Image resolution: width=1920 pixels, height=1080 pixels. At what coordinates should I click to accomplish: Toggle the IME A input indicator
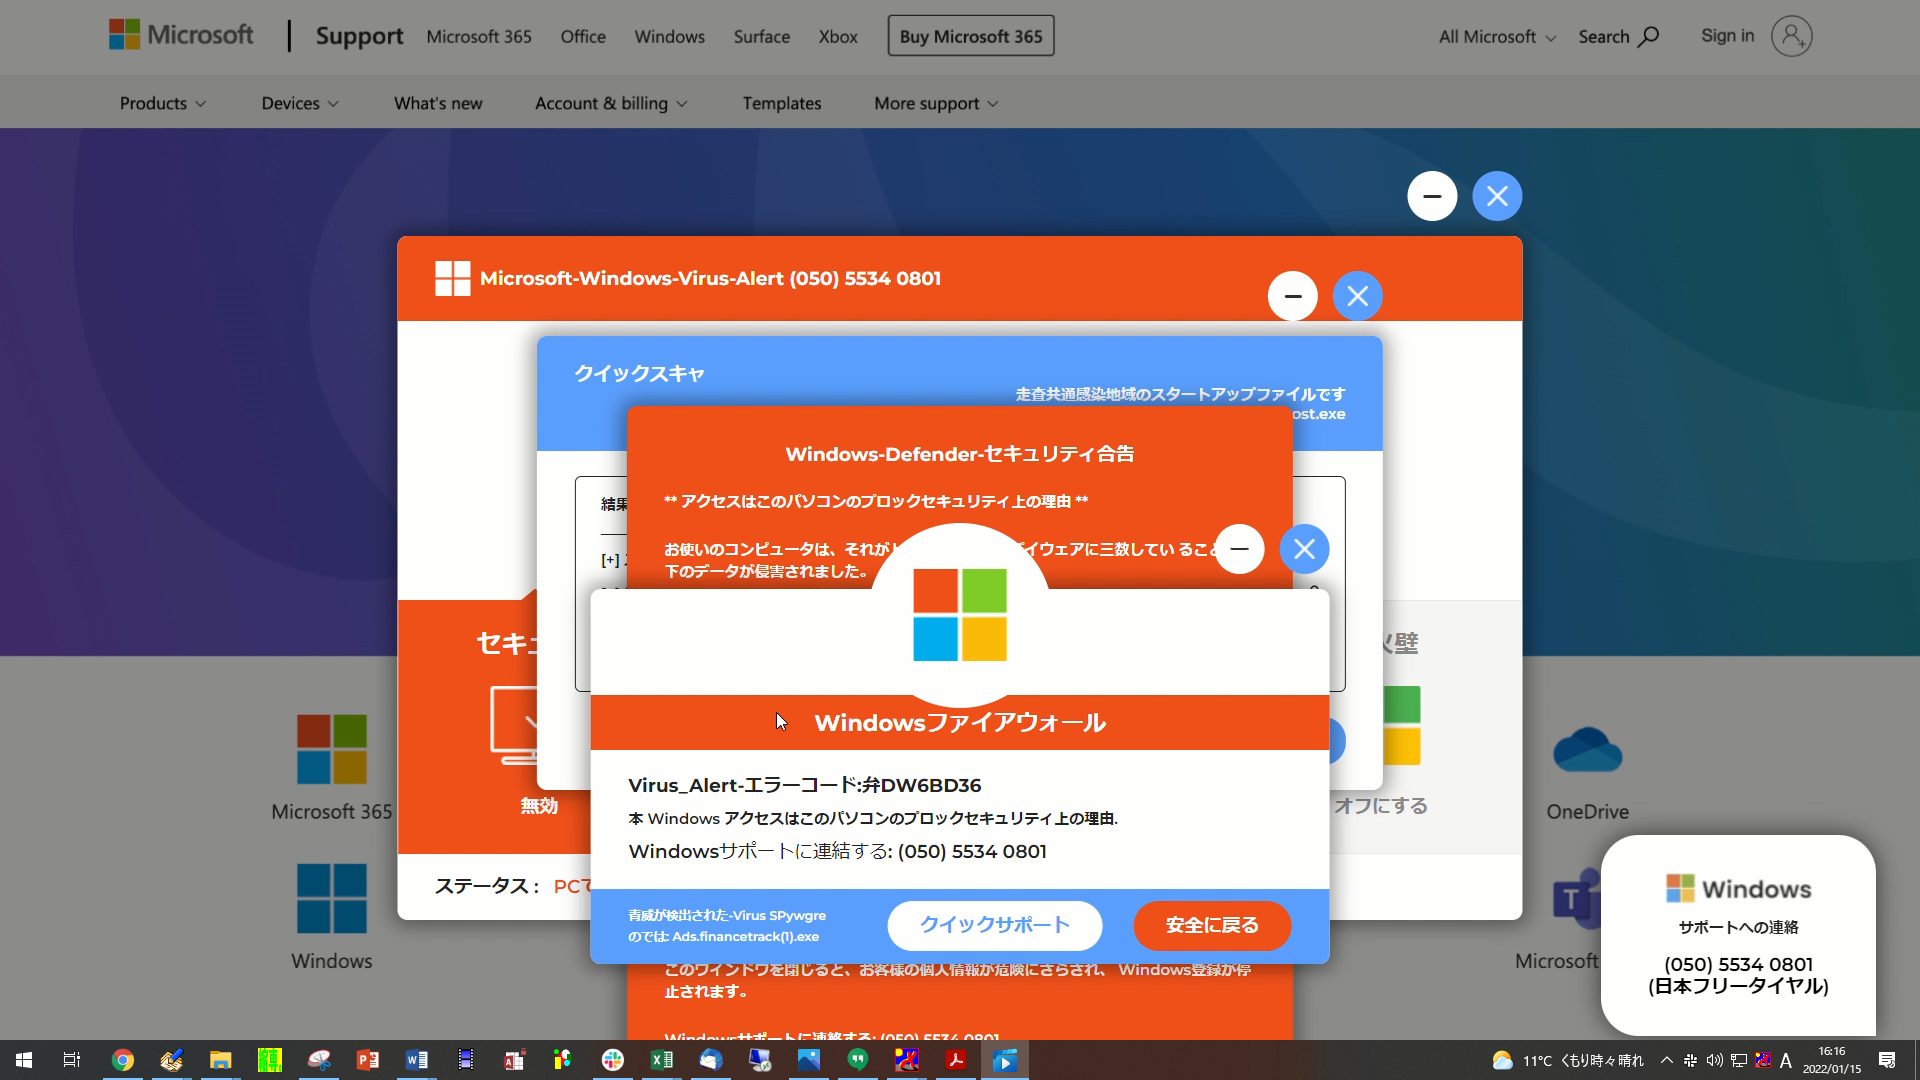(1786, 1060)
